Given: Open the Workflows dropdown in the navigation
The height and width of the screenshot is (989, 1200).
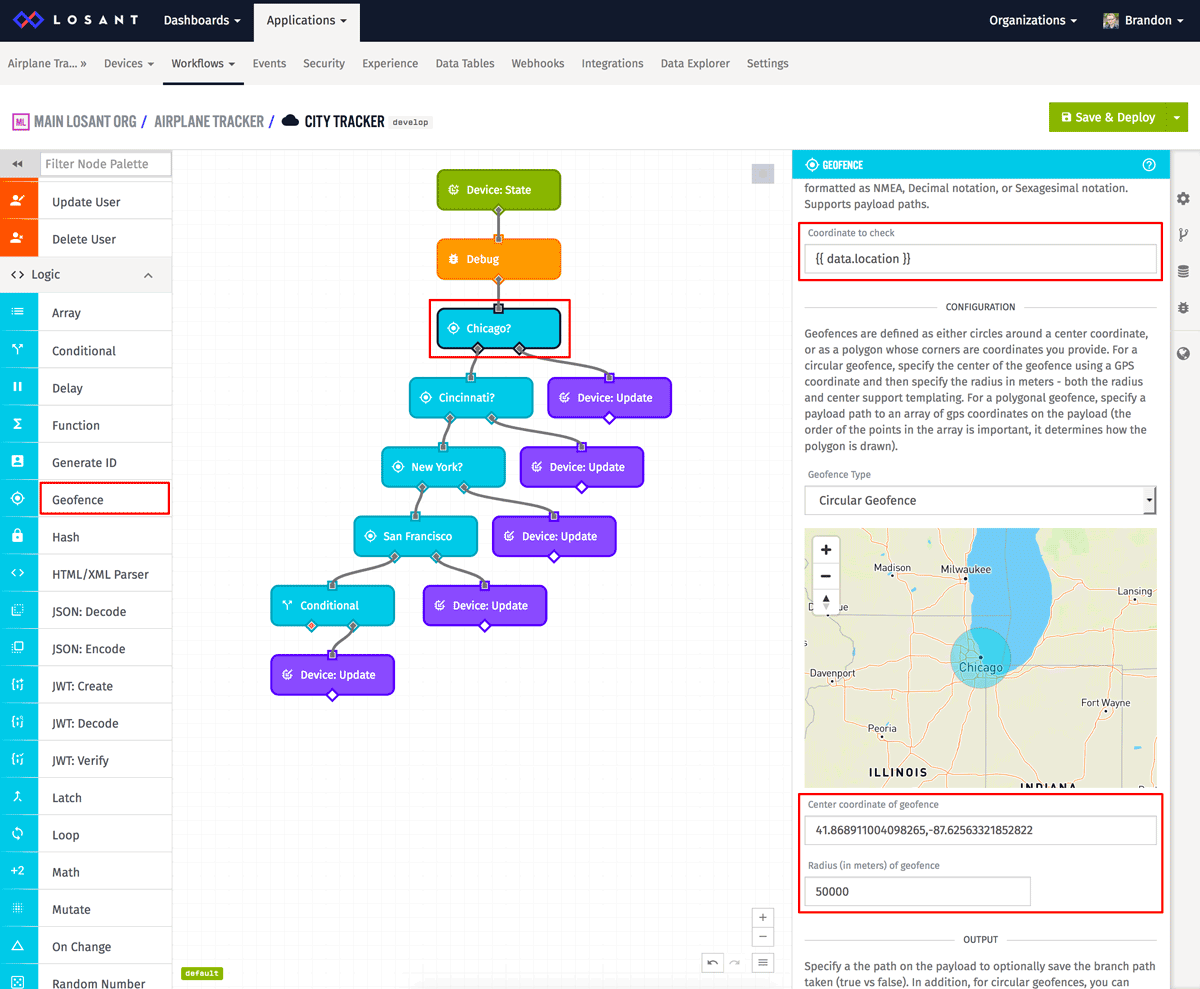Looking at the screenshot, I should tap(203, 62).
